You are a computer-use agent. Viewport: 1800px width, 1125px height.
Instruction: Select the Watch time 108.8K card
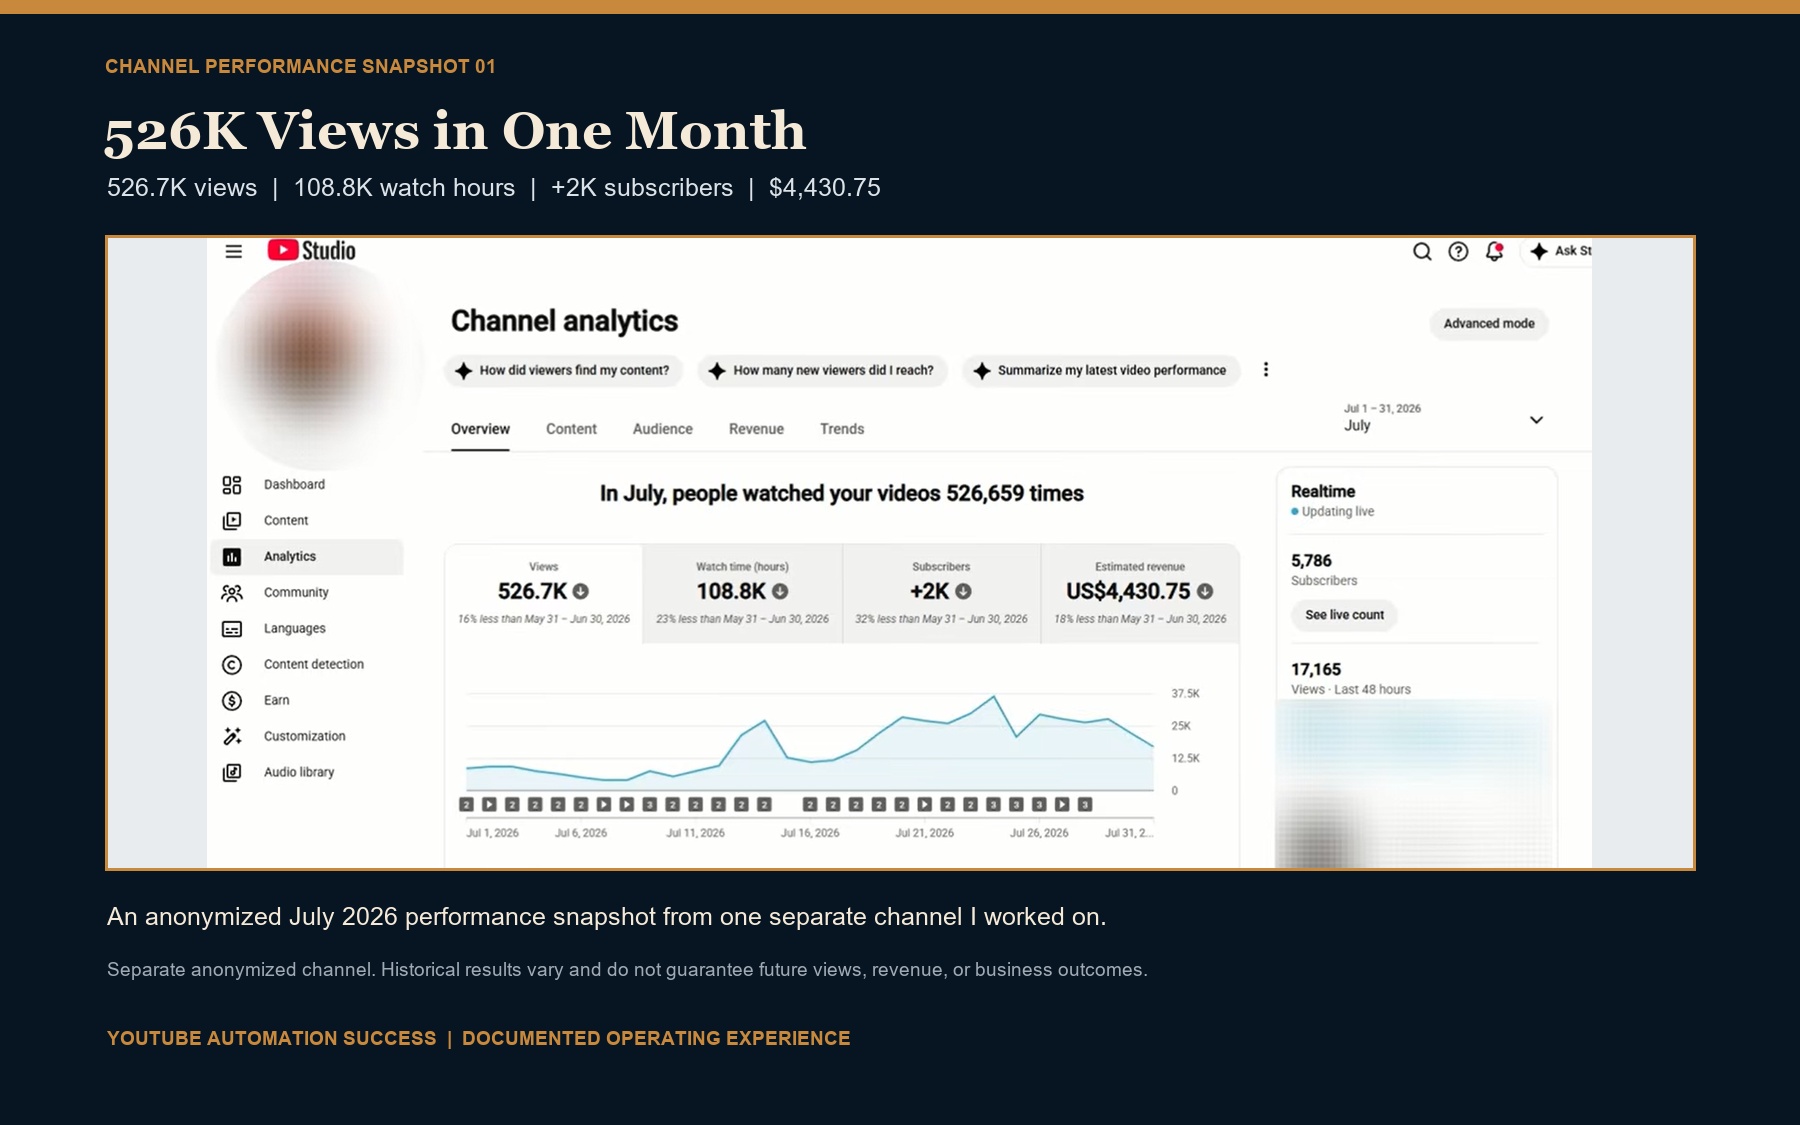point(742,594)
